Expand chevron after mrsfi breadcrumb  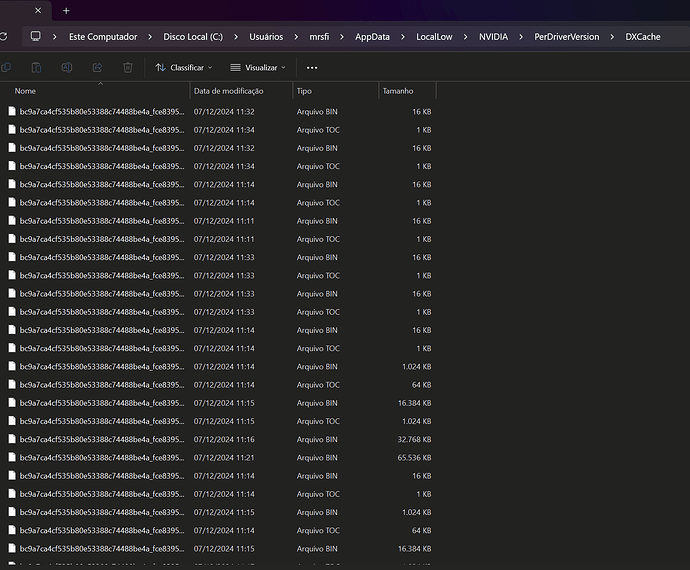click(x=342, y=37)
